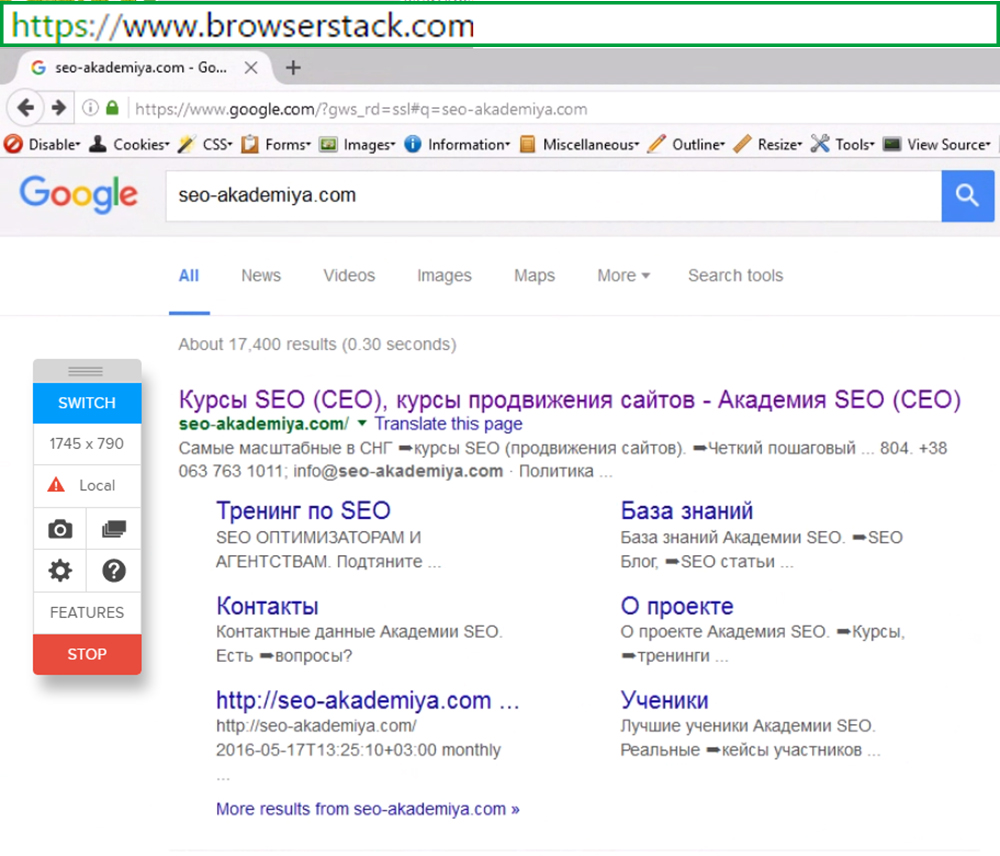Open the http://seo-akademiya.com ... sitelink

click(368, 700)
